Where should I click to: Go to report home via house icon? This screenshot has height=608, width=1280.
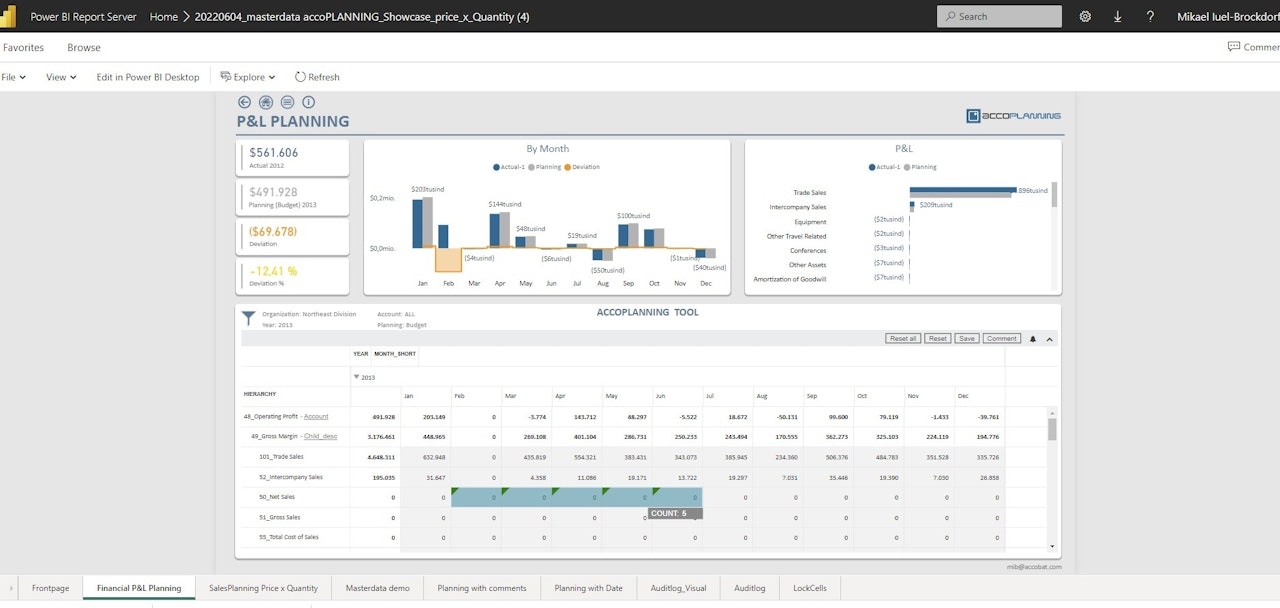point(266,102)
